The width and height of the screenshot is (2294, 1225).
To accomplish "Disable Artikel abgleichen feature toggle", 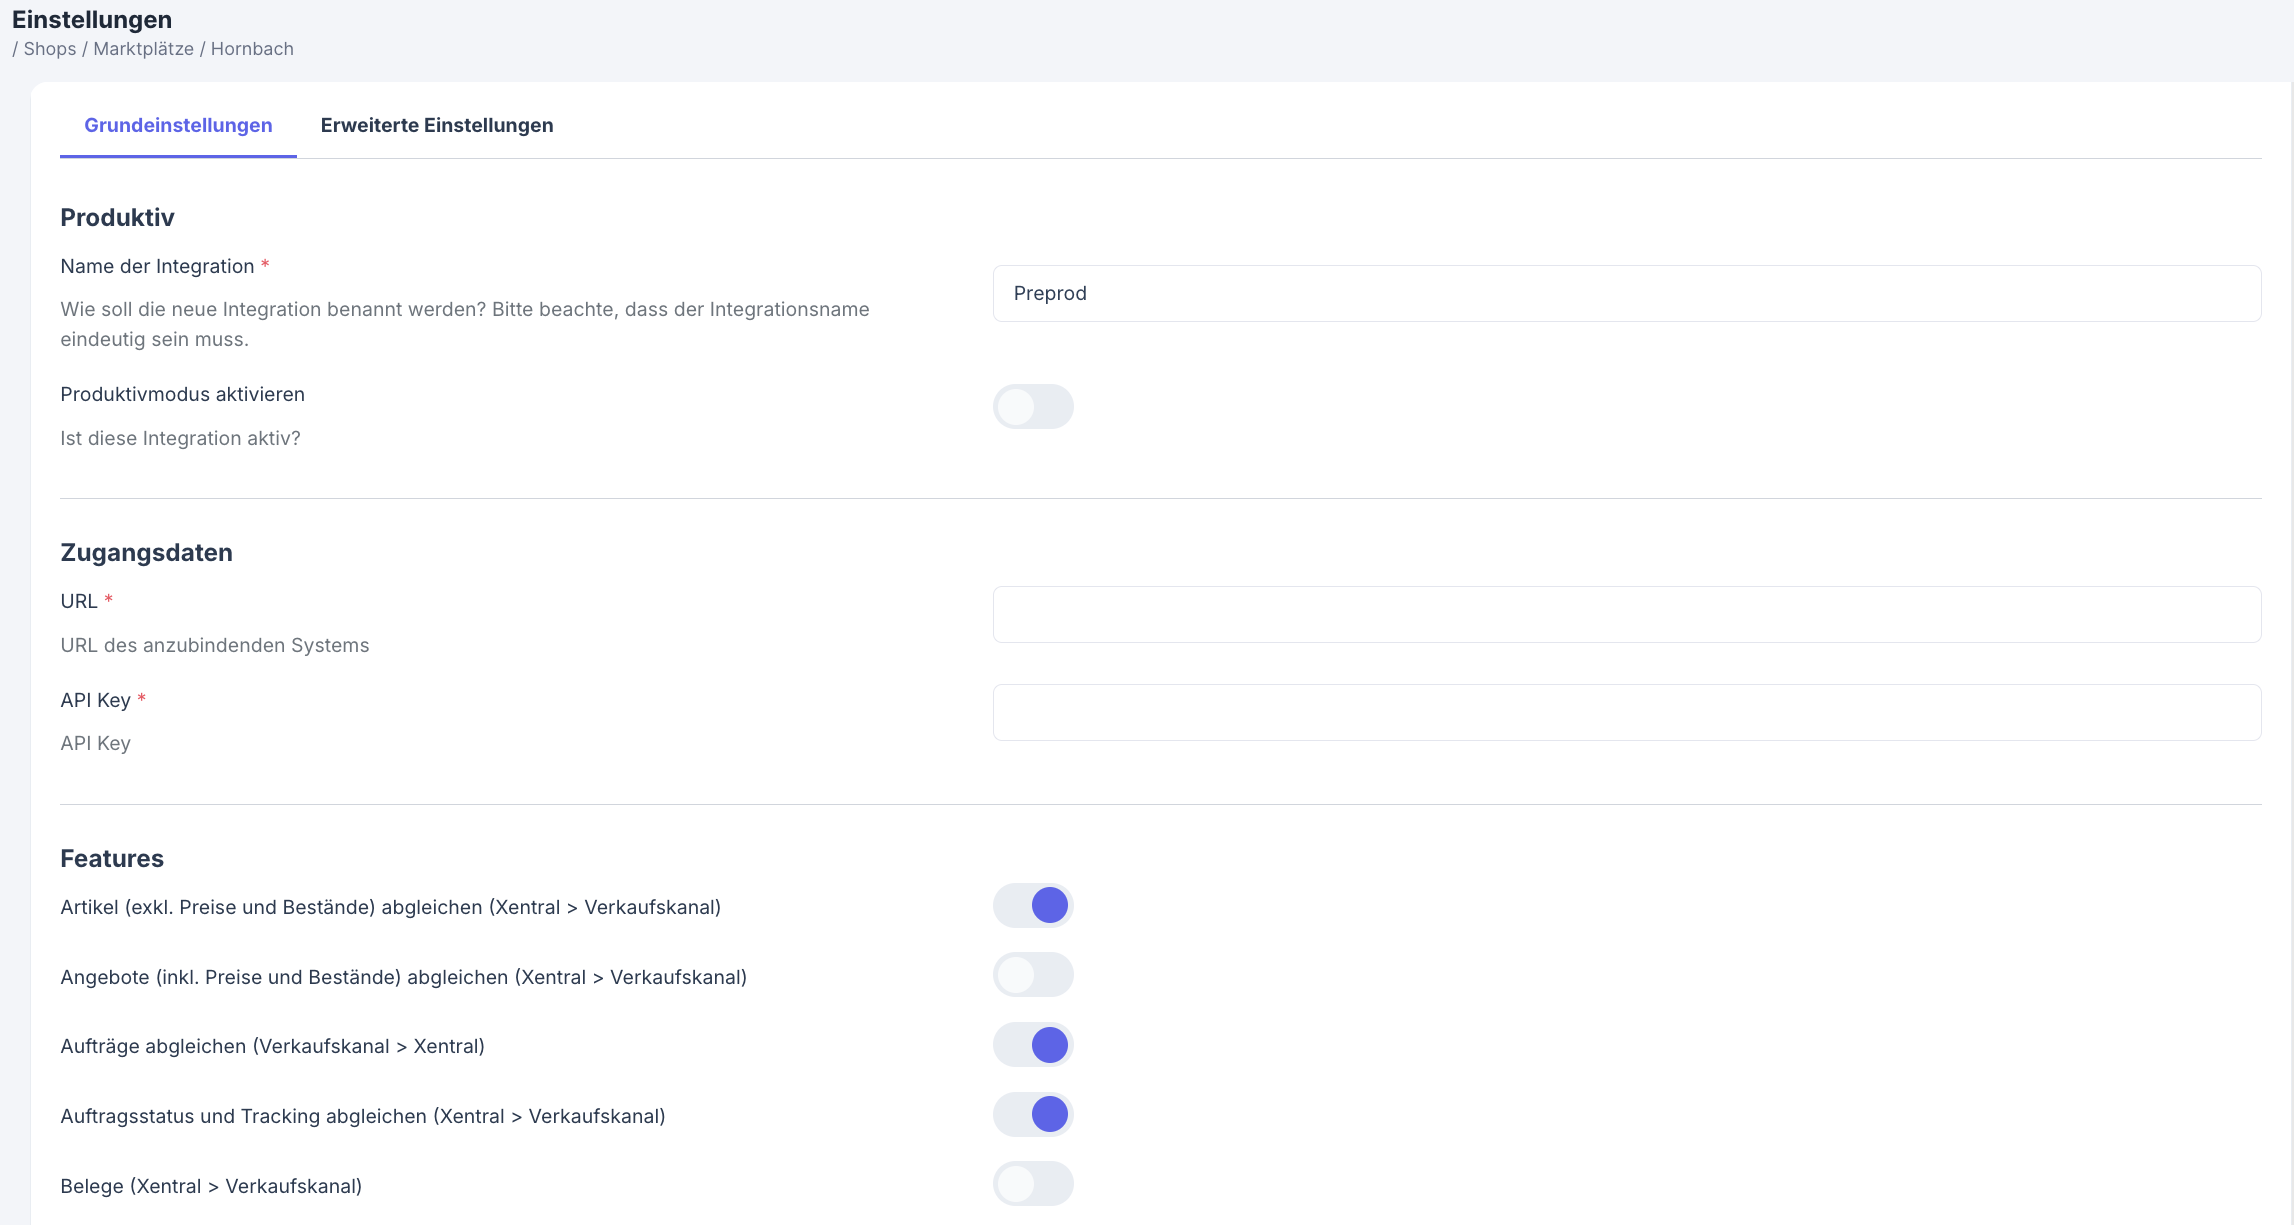I will 1032,906.
